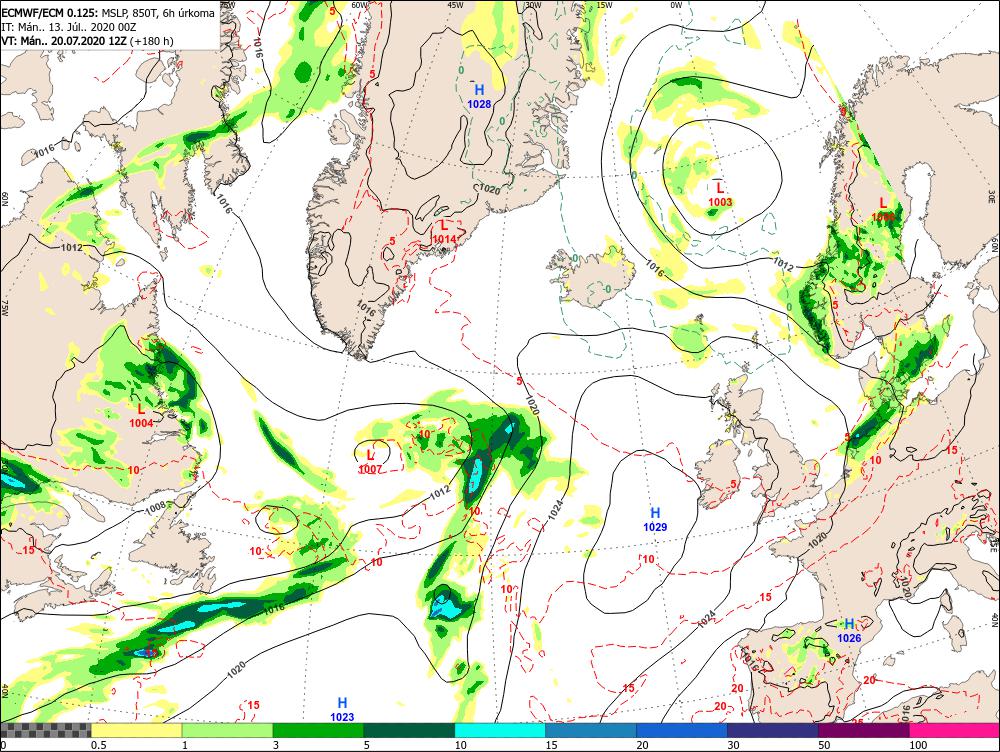Image resolution: width=1000 pixels, height=752 pixels.
Task: Click the '60W' longitude label at the top
Action: click(360, 4)
